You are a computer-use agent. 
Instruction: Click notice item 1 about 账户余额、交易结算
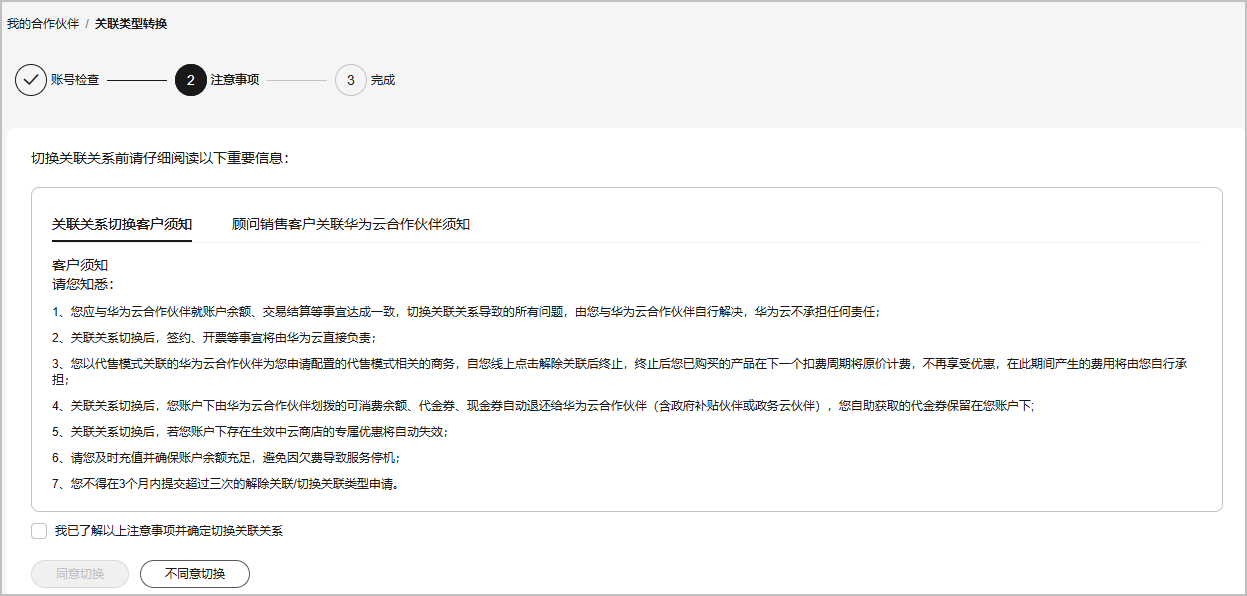pos(466,312)
